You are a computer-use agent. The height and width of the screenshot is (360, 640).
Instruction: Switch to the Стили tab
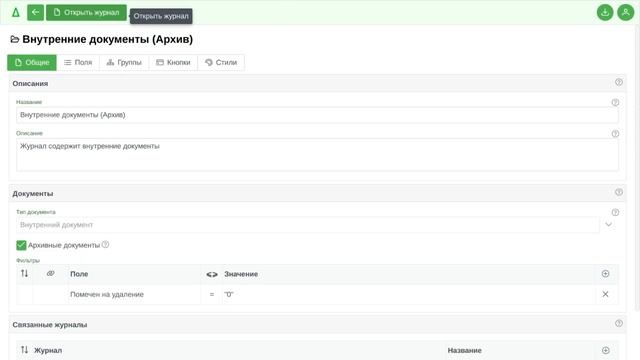[x=221, y=62]
